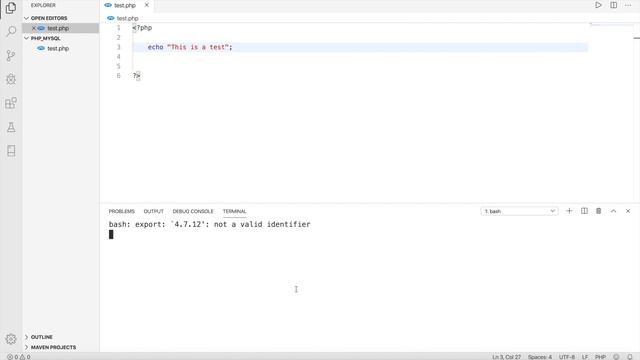Open the feedback smiley in the status bar
The width and height of the screenshot is (640, 360).
(x=616, y=357)
